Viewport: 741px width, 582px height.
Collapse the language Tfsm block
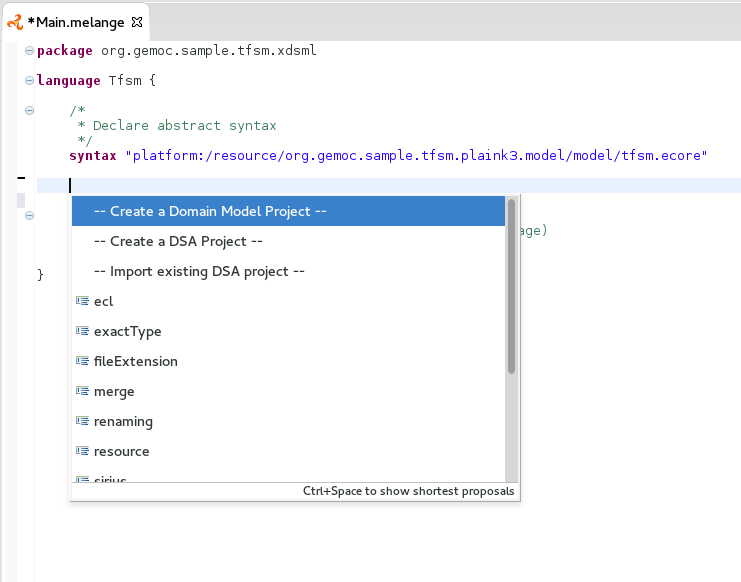pyautogui.click(x=29, y=81)
